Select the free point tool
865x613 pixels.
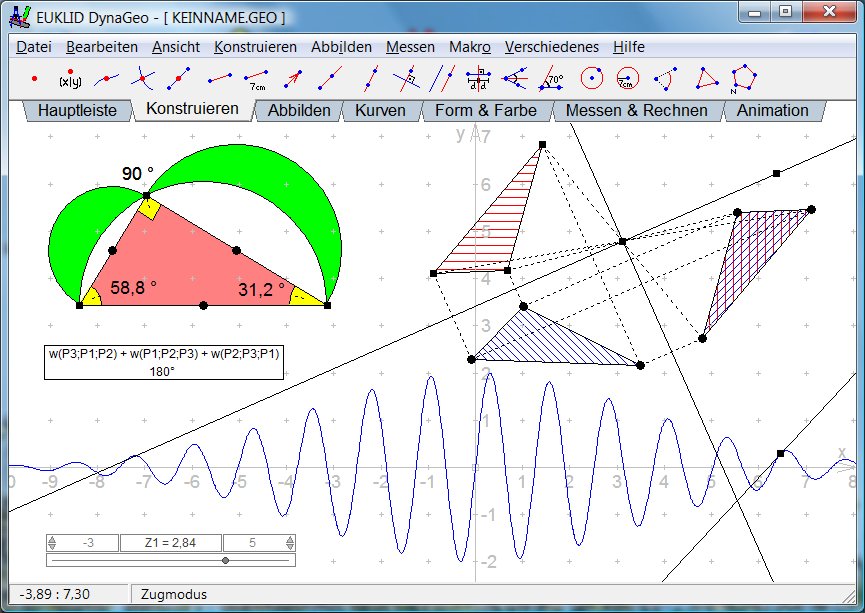click(34, 77)
